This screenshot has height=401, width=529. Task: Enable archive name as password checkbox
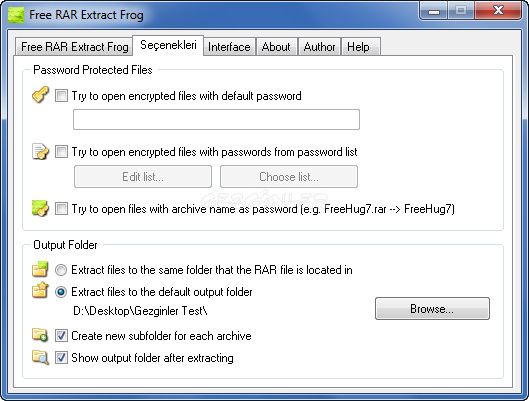click(61, 208)
